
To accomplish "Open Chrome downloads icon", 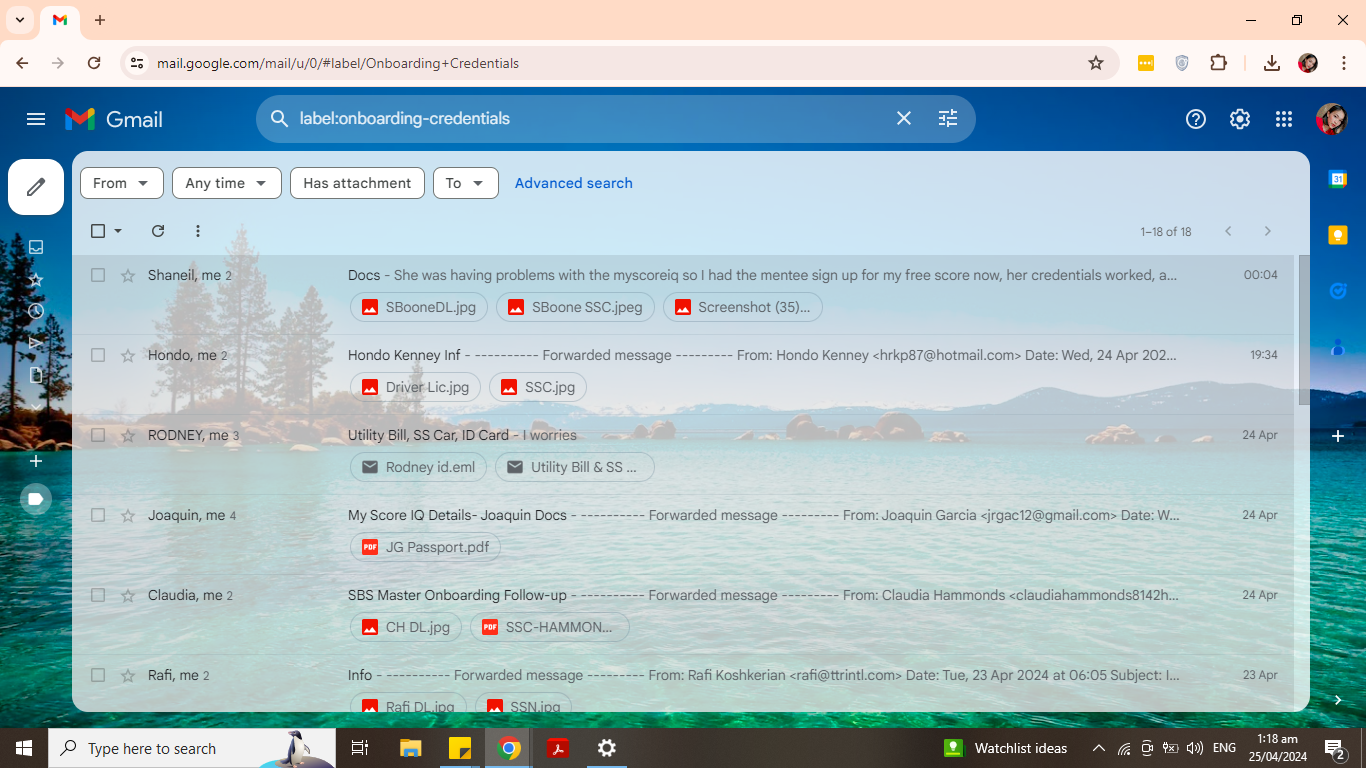I will pyautogui.click(x=1272, y=63).
